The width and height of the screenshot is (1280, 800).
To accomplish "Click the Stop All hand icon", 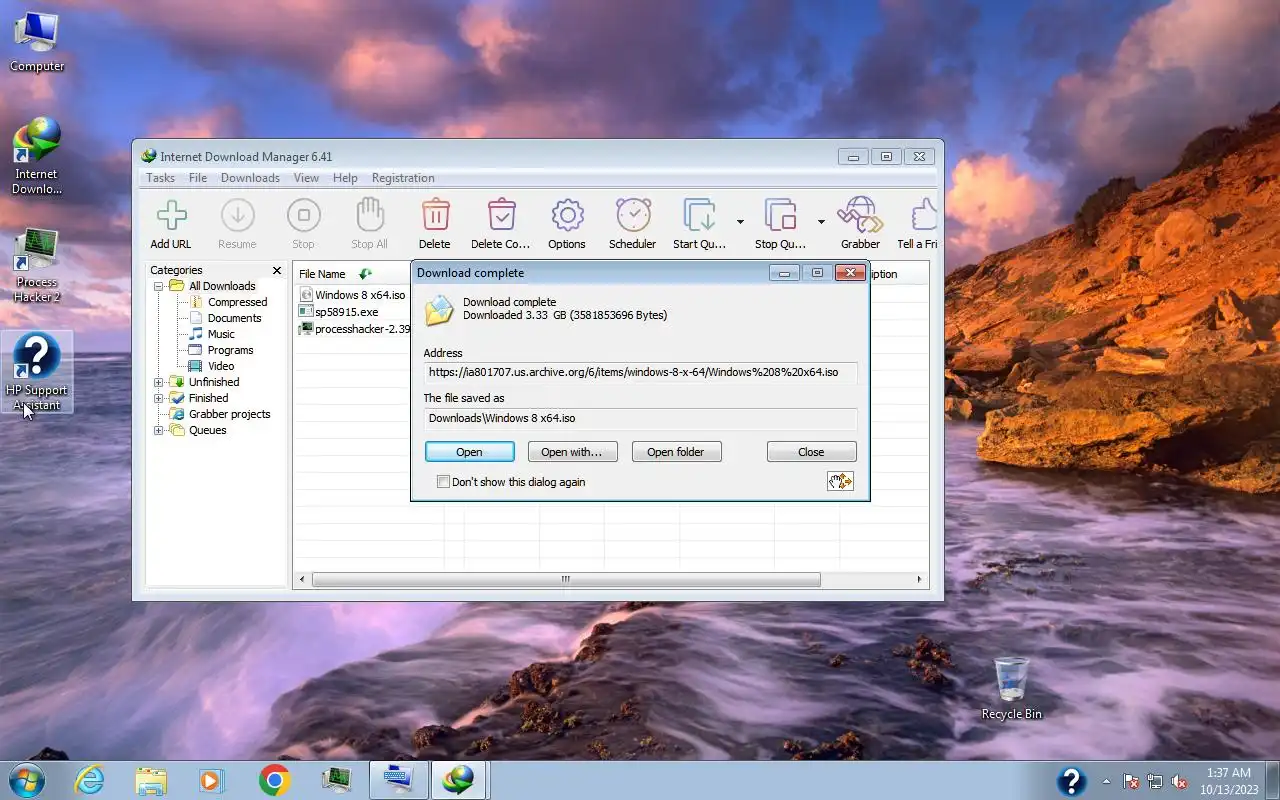I will [x=369, y=223].
